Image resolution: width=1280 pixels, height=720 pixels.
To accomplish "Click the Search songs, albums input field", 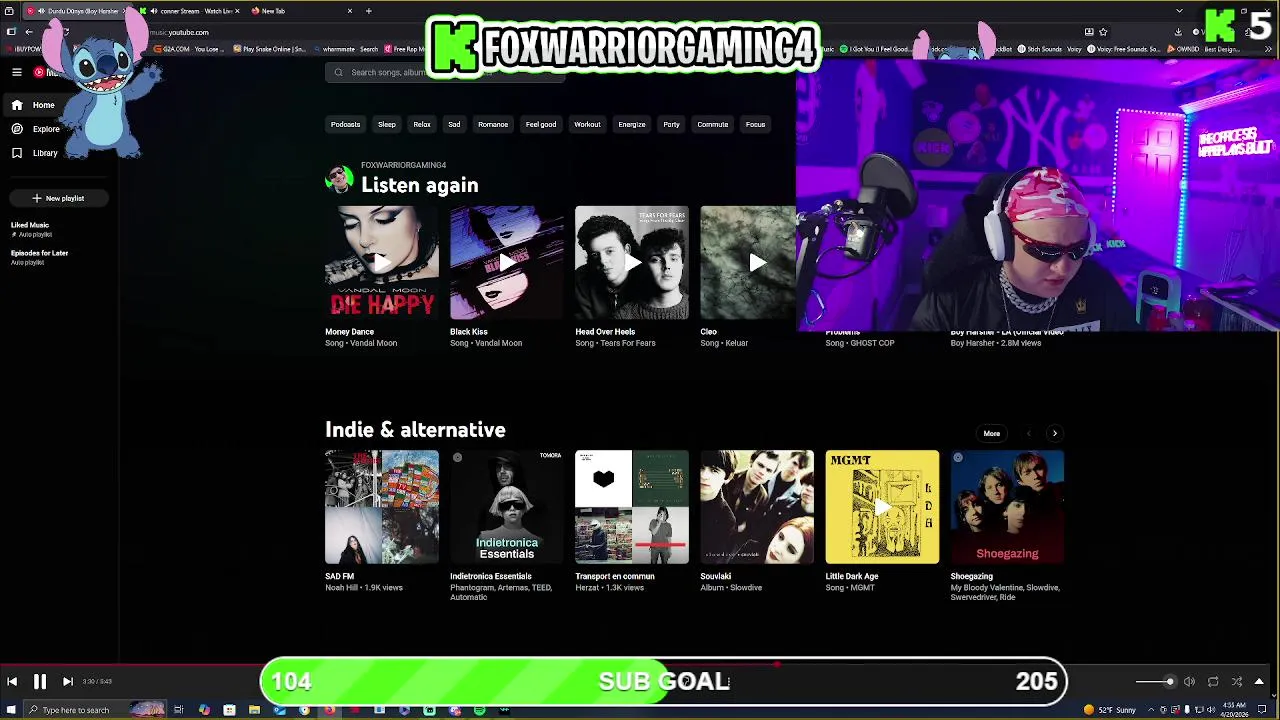I will [x=445, y=72].
